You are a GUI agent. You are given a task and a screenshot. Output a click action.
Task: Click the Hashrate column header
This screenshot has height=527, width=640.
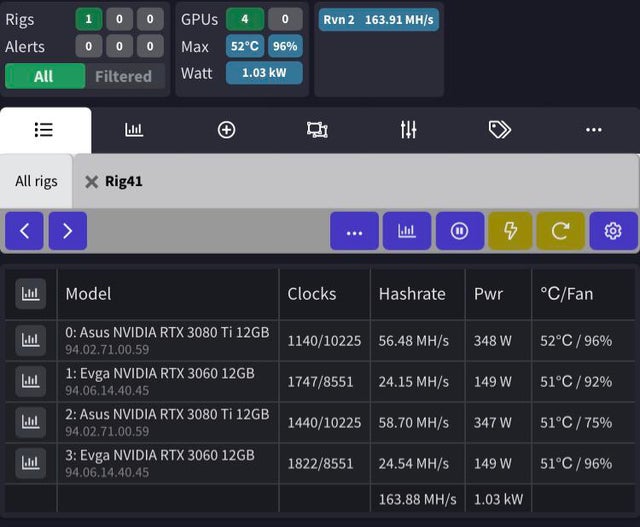pyautogui.click(x=412, y=294)
